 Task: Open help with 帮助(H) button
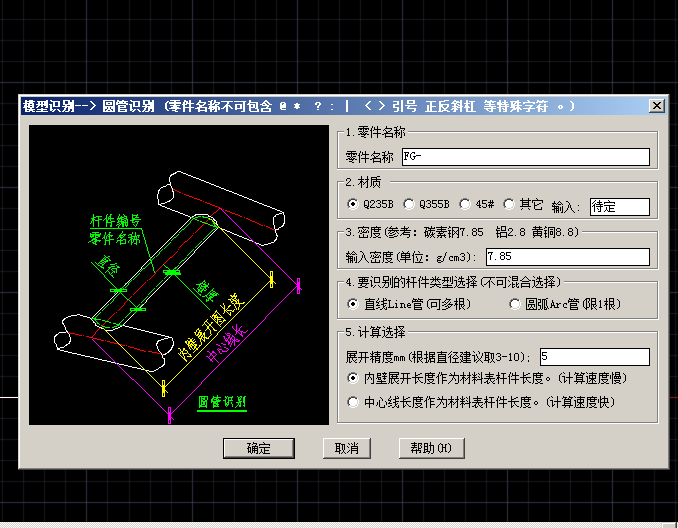pyautogui.click(x=431, y=448)
